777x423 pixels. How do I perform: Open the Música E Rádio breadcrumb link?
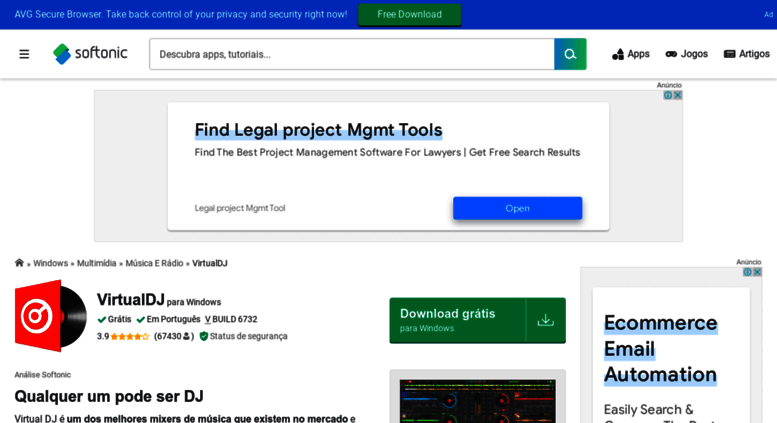click(x=154, y=263)
